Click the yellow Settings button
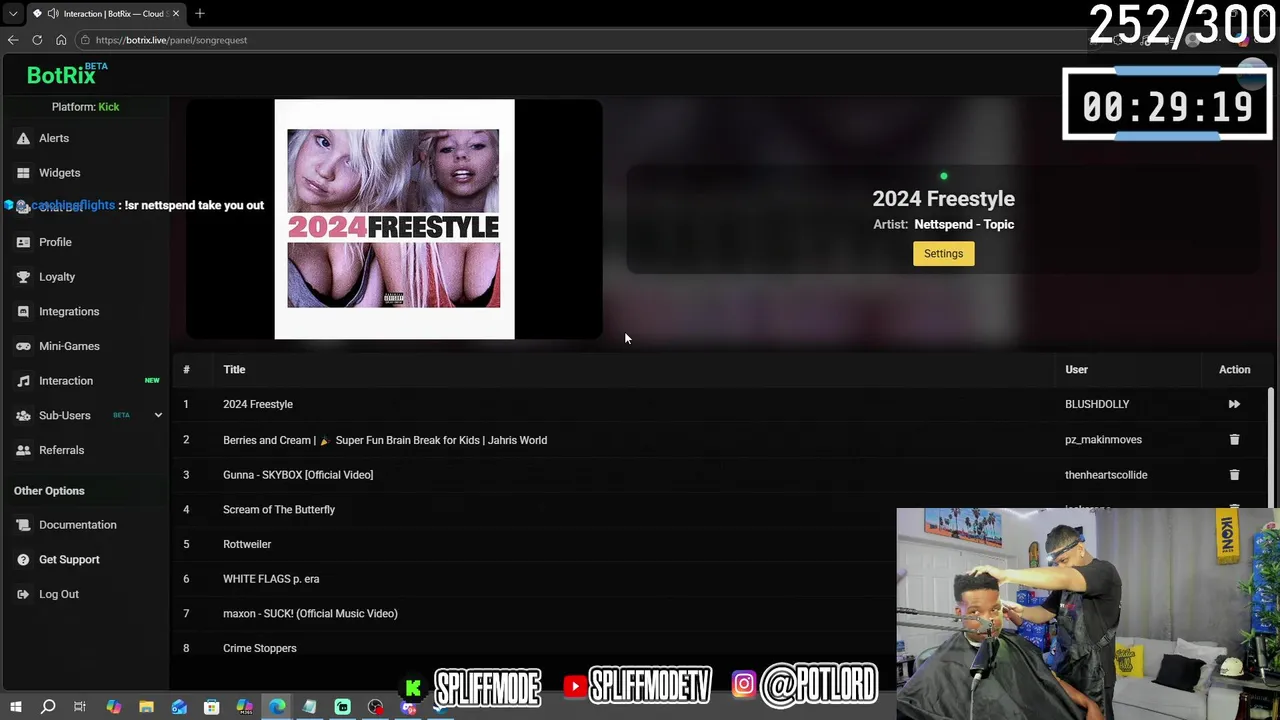 (943, 254)
